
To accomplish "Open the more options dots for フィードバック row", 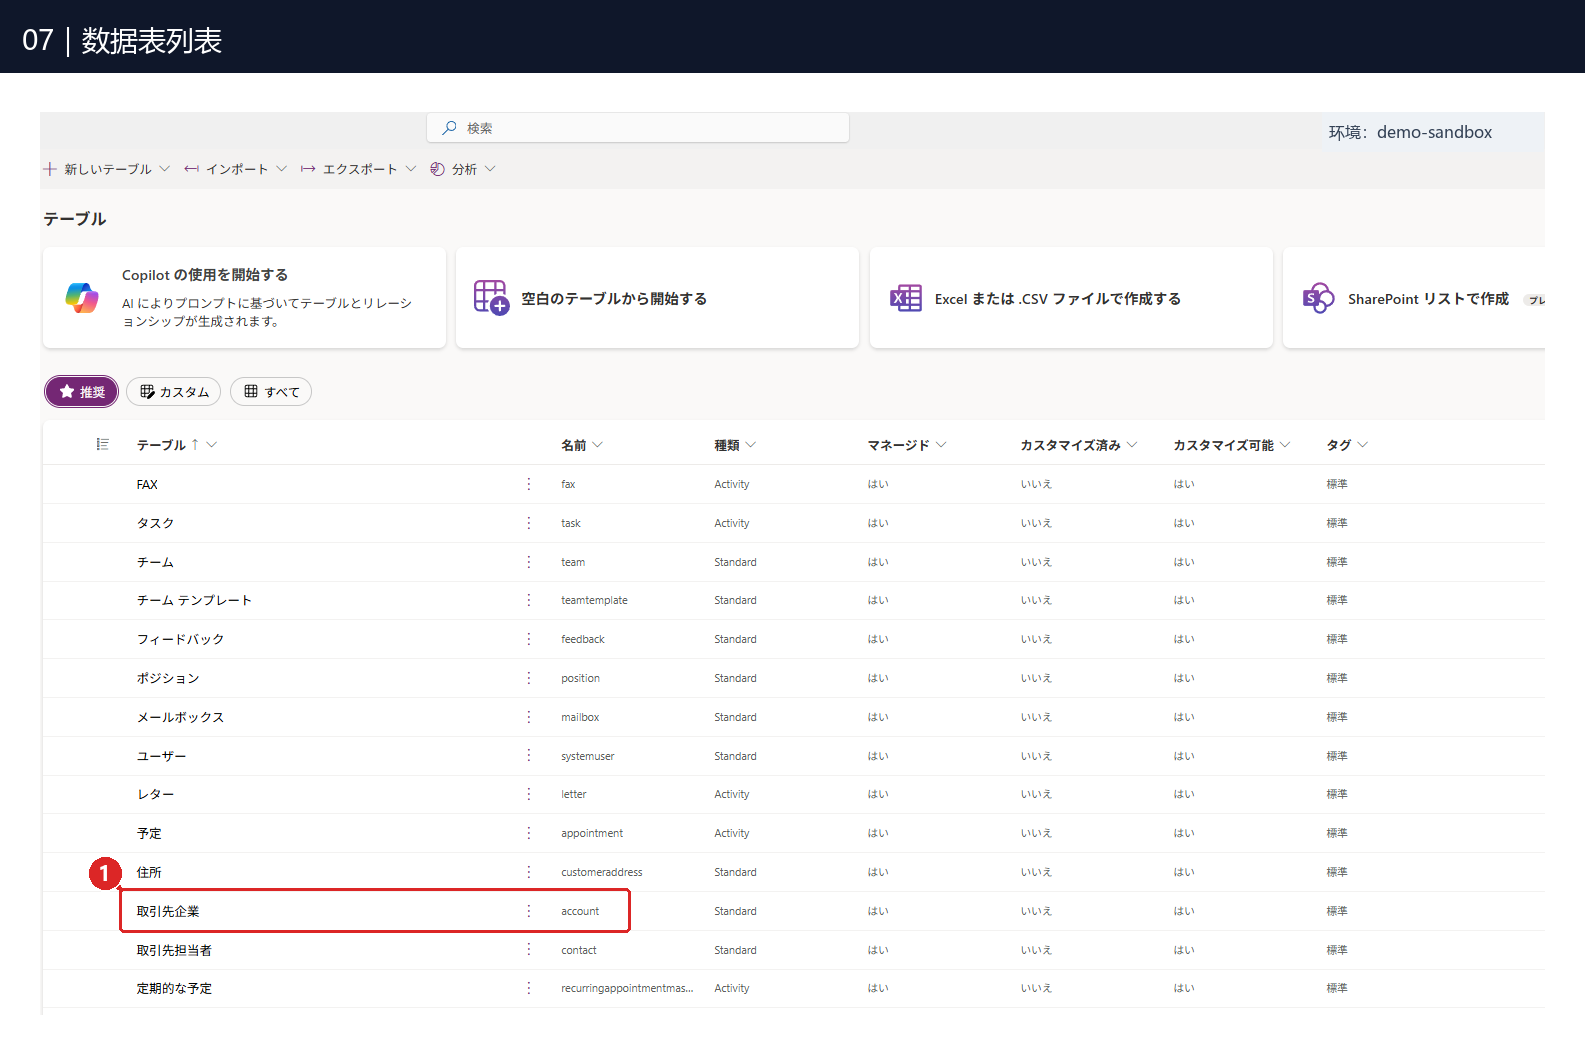I will coord(529,639).
